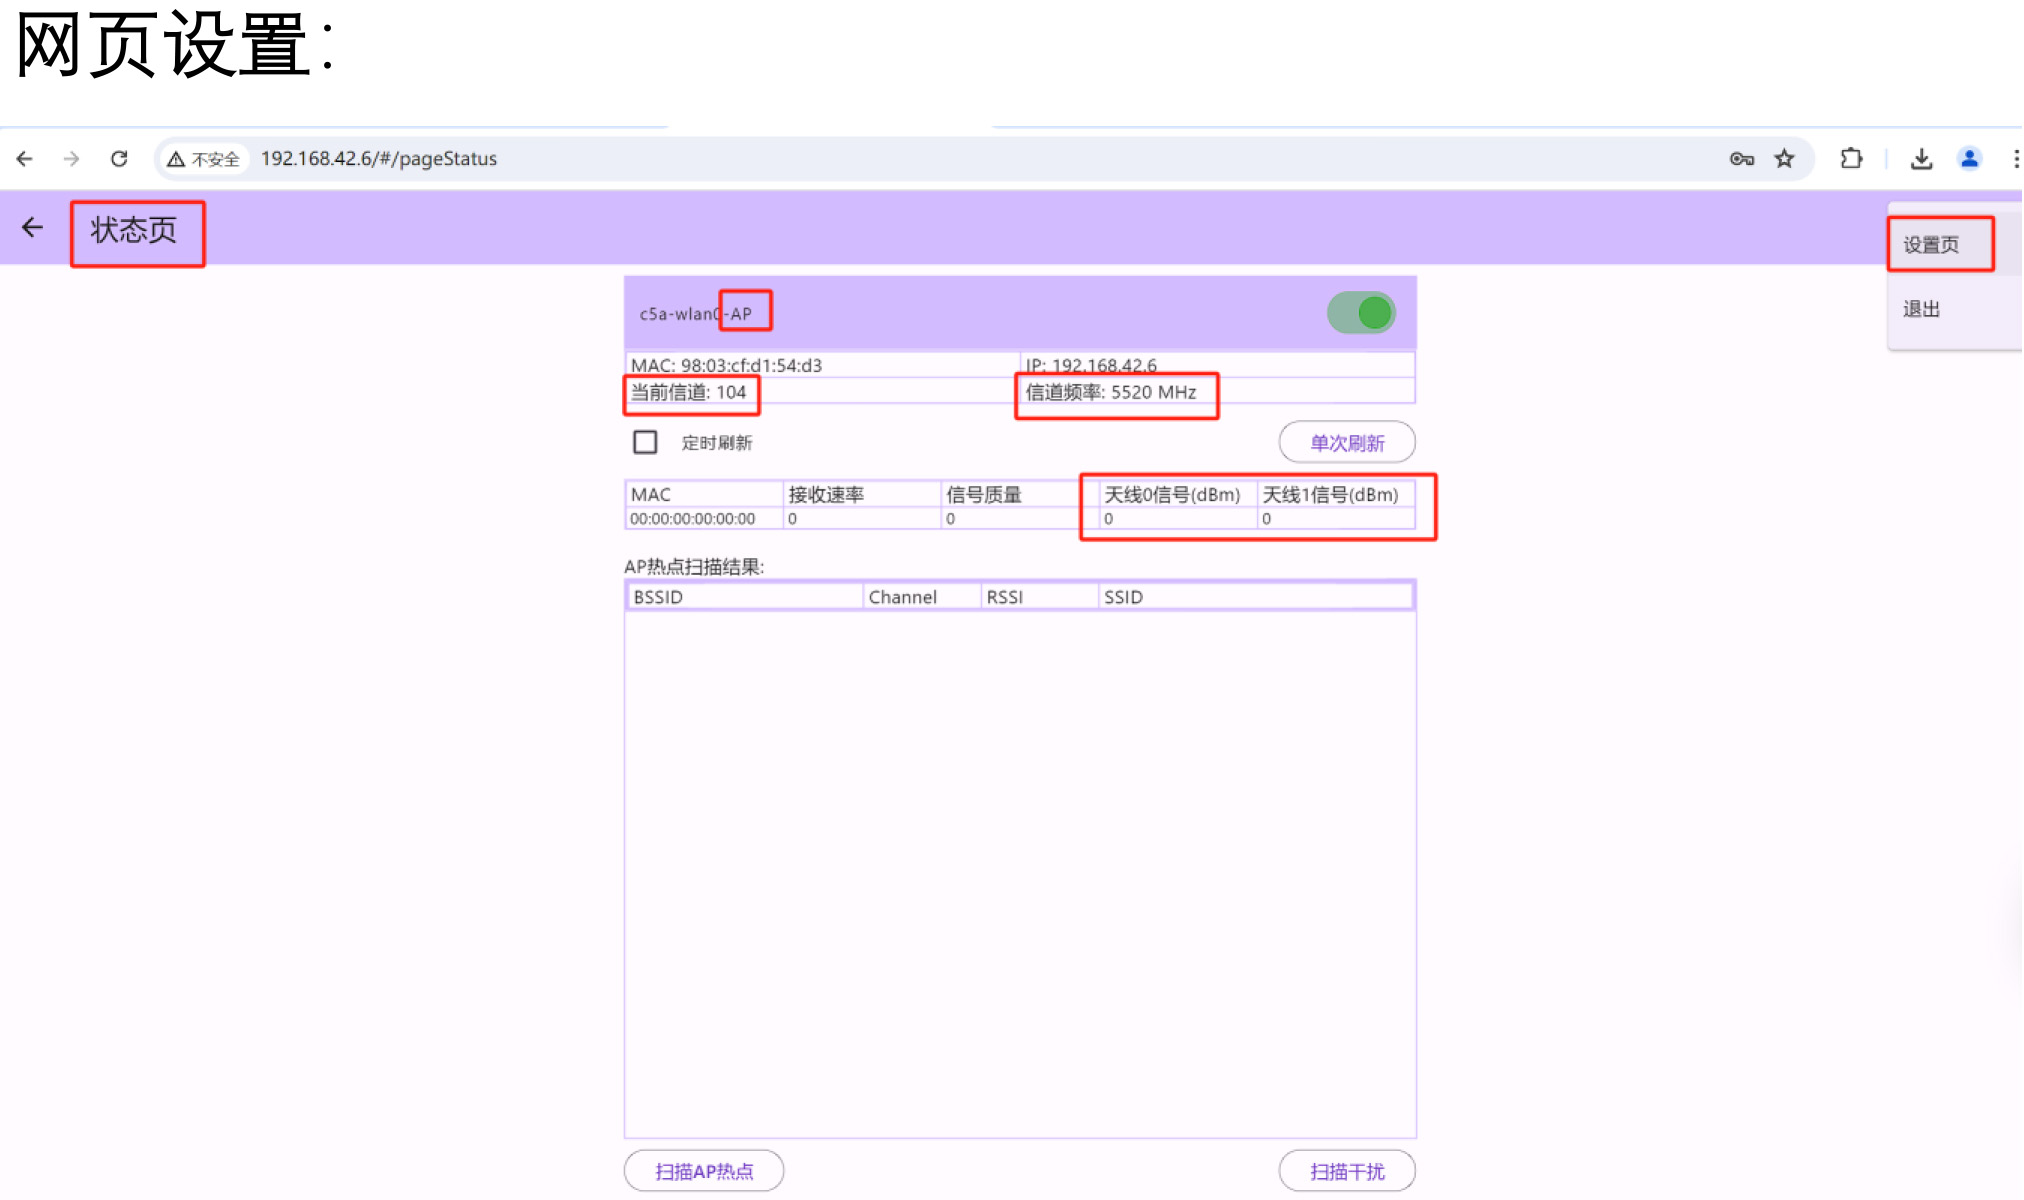Viewport: 2024px width, 1200px height.
Task: Select 设置页 from the menu
Action: click(x=1930, y=245)
